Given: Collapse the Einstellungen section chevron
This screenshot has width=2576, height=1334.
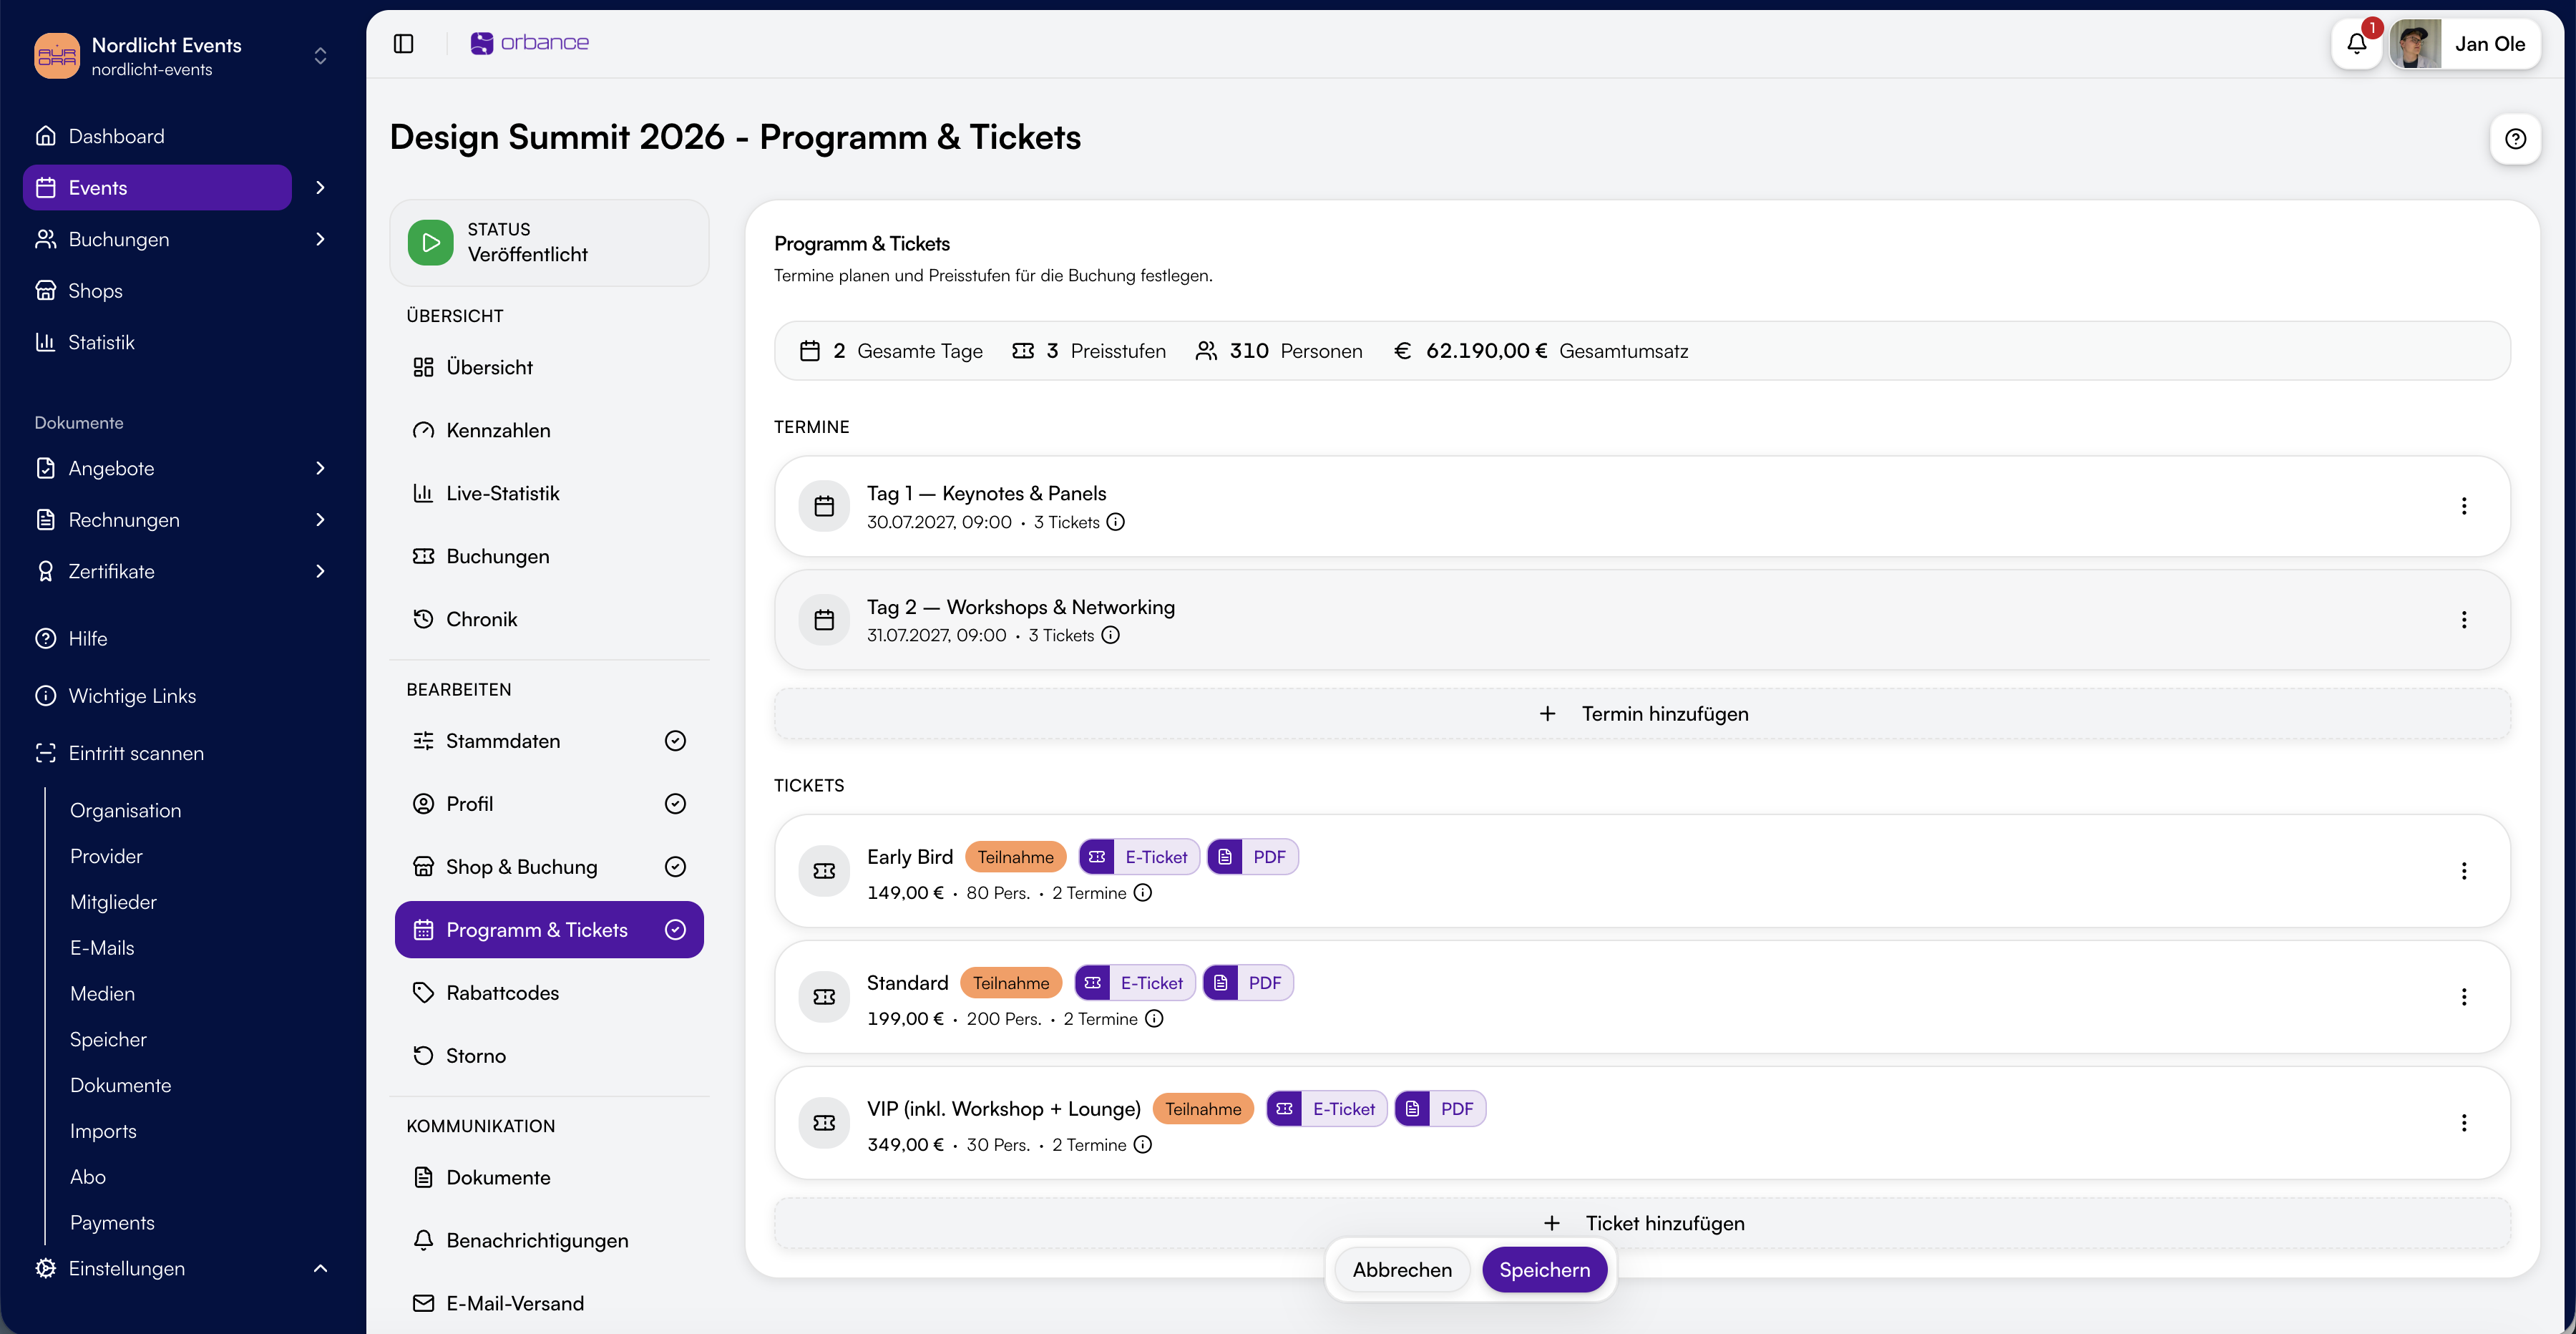Looking at the screenshot, I should pyautogui.click(x=320, y=1268).
